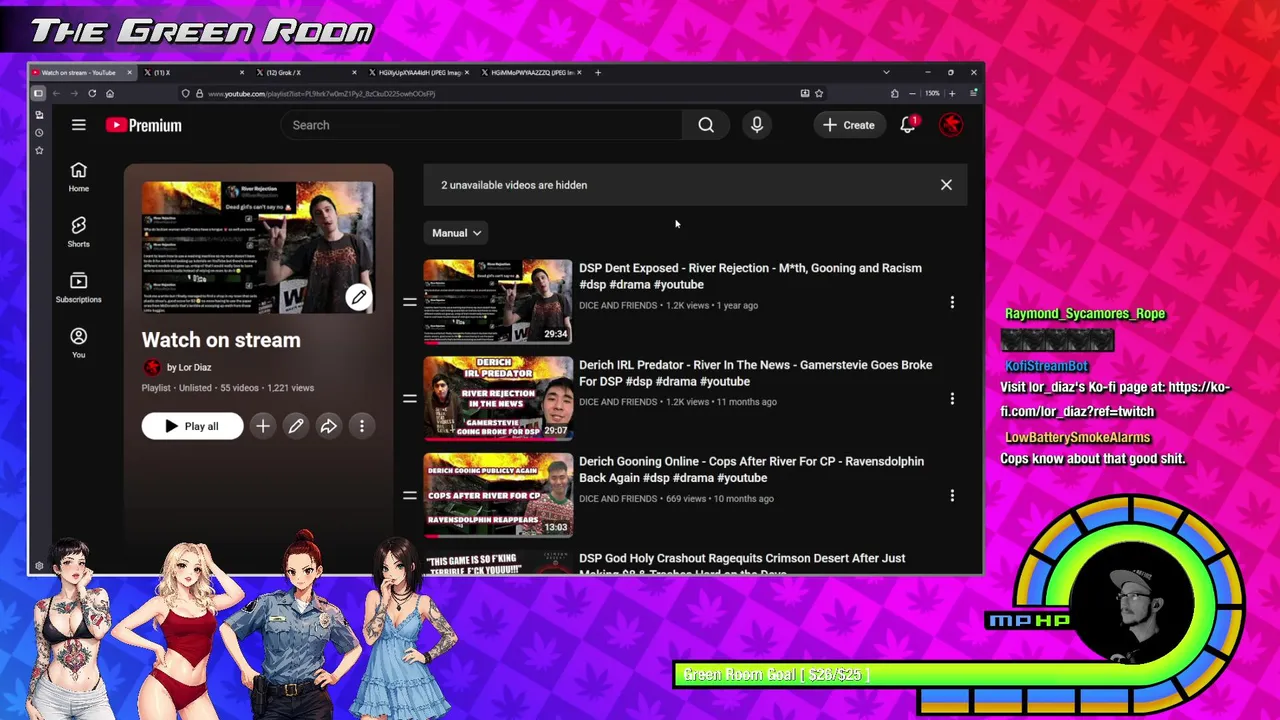
Task: Open Subscriptions from the sidebar
Action: tap(79, 288)
